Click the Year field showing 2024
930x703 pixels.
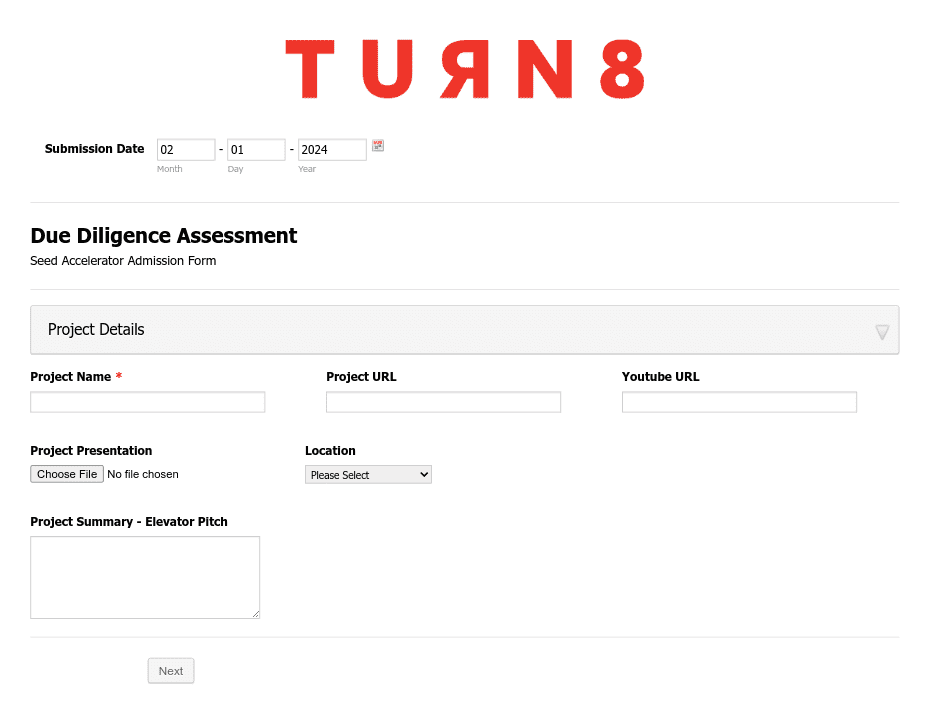(332, 149)
